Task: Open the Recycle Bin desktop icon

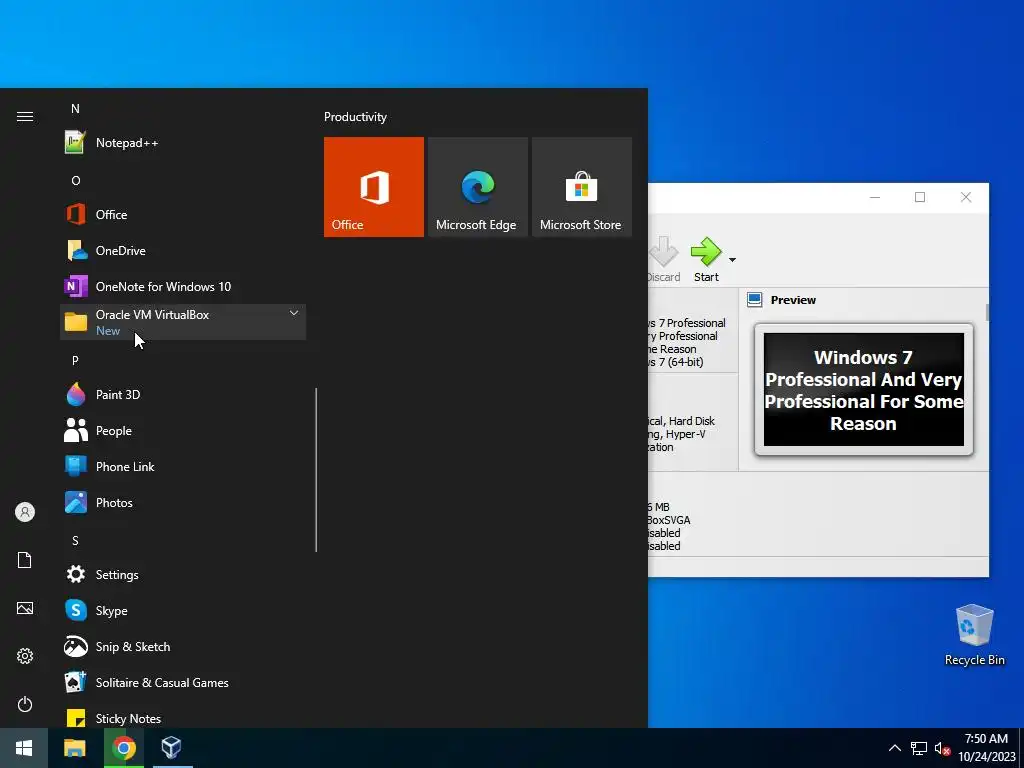Action: (974, 635)
